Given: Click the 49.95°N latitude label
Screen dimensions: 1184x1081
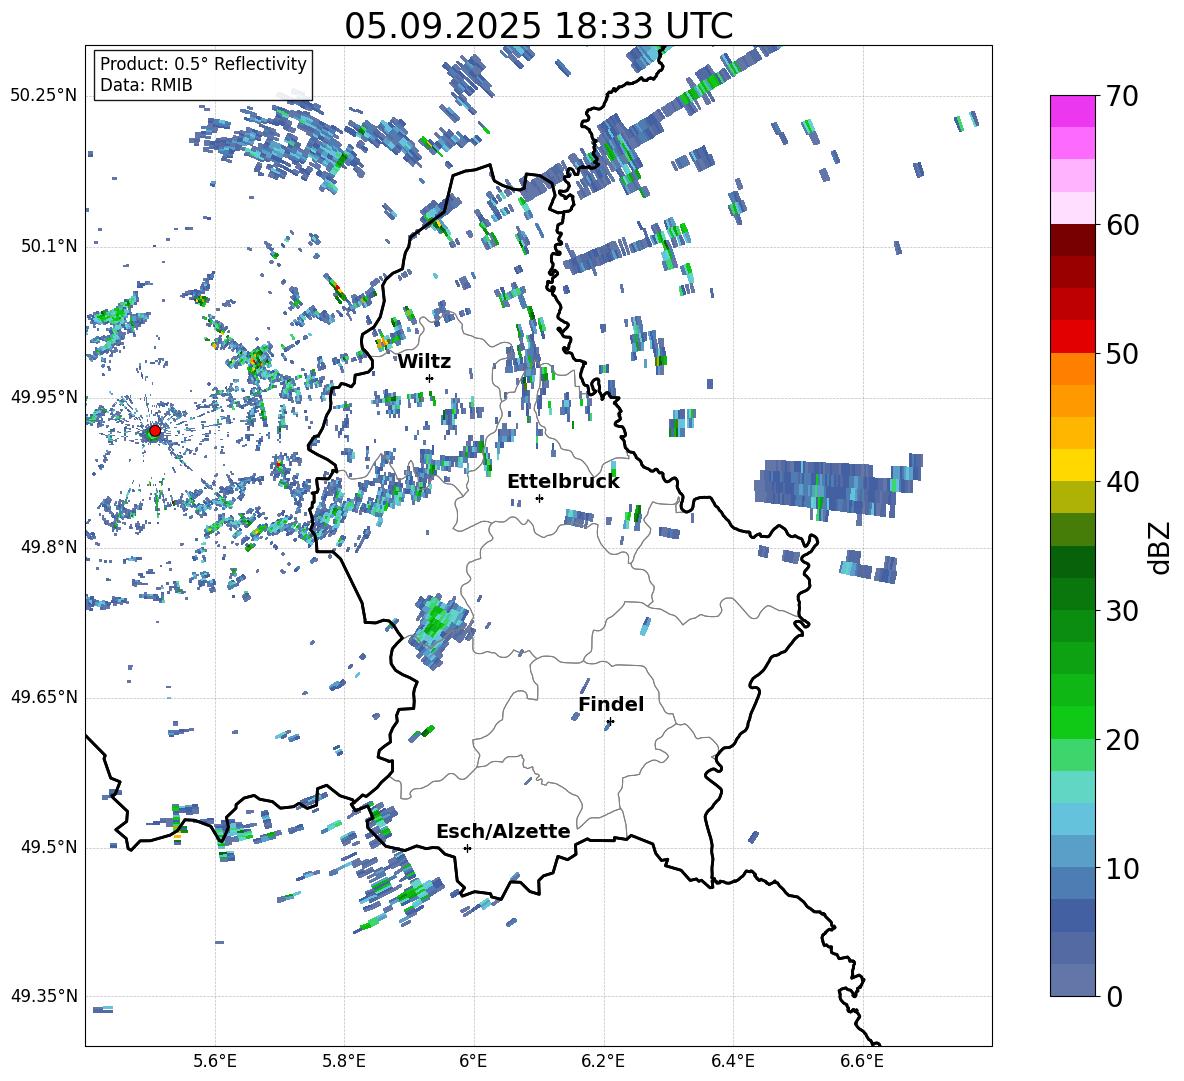Looking at the screenshot, I should [x=44, y=396].
